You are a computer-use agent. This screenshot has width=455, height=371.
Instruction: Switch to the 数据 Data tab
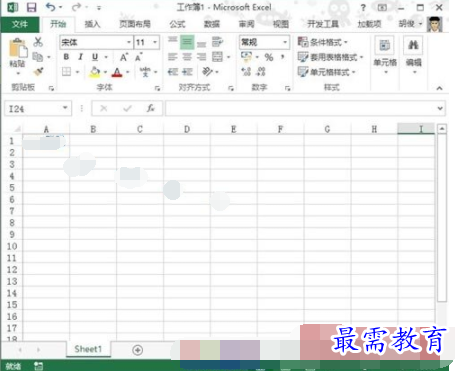tap(212, 24)
